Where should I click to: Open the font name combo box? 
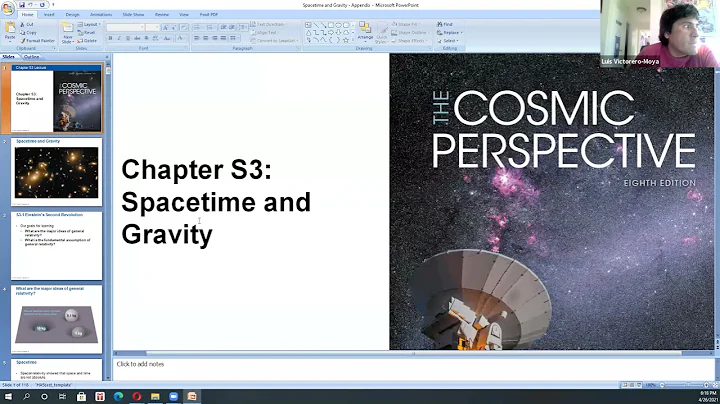tap(125, 28)
